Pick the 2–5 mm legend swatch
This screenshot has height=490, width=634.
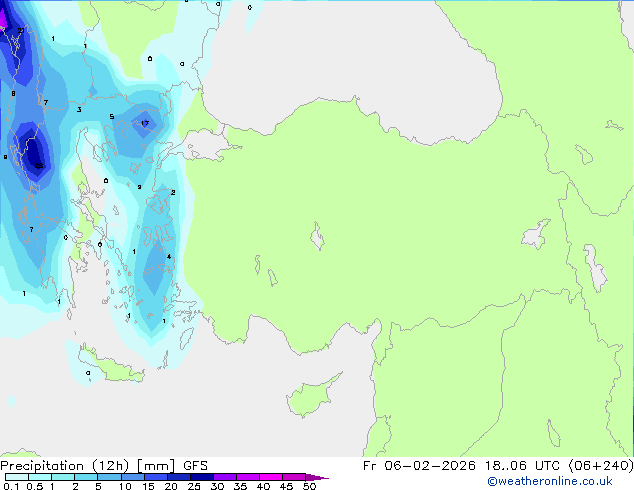86,477
